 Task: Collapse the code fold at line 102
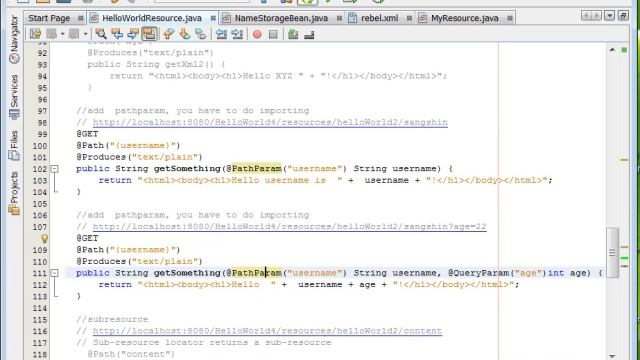click(x=54, y=169)
